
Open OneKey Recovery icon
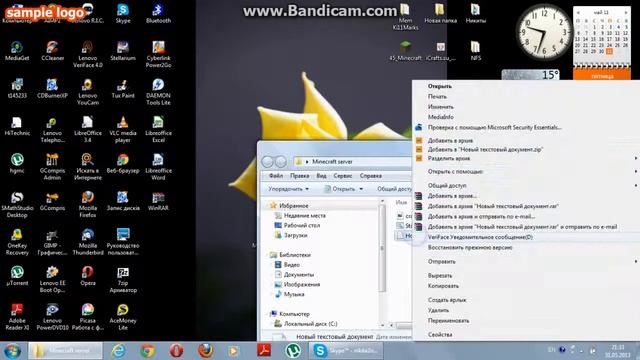coord(17,242)
